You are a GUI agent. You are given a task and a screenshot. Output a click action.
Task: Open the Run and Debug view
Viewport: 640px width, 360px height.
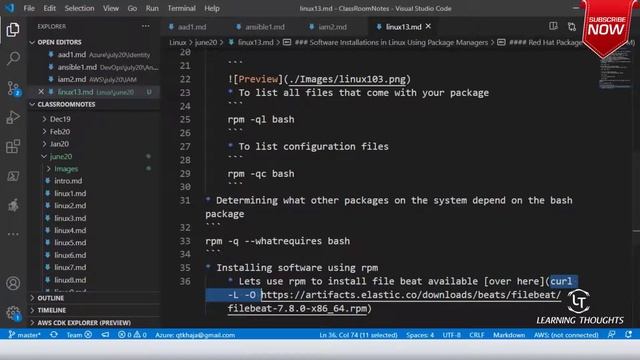click(13, 118)
